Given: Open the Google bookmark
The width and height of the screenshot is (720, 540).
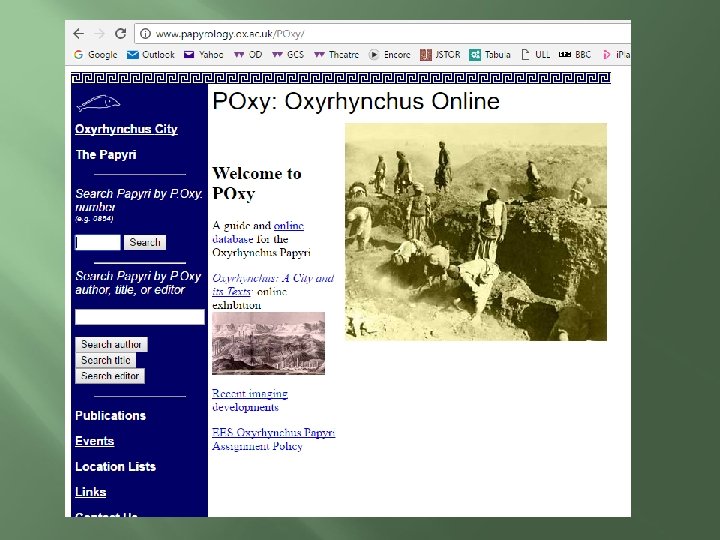Looking at the screenshot, I should (x=96, y=55).
